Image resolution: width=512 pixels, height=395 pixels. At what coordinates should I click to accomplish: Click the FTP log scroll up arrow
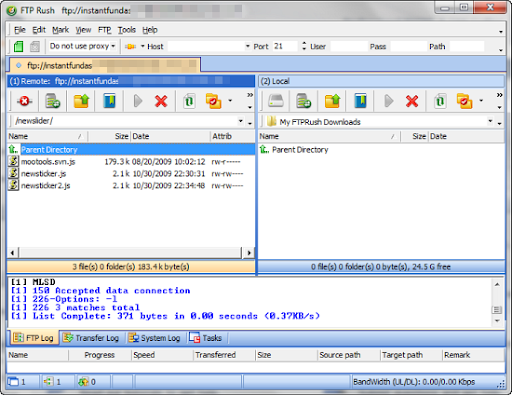point(497,284)
